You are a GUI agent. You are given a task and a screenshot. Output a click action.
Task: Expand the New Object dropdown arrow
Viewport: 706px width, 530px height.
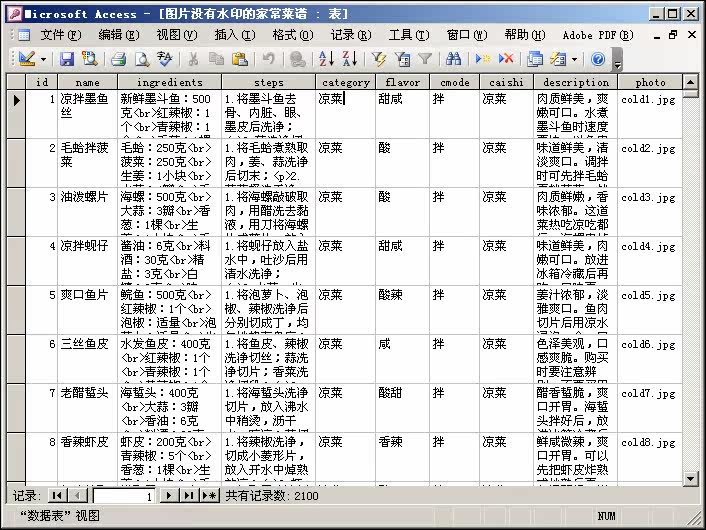(574, 59)
